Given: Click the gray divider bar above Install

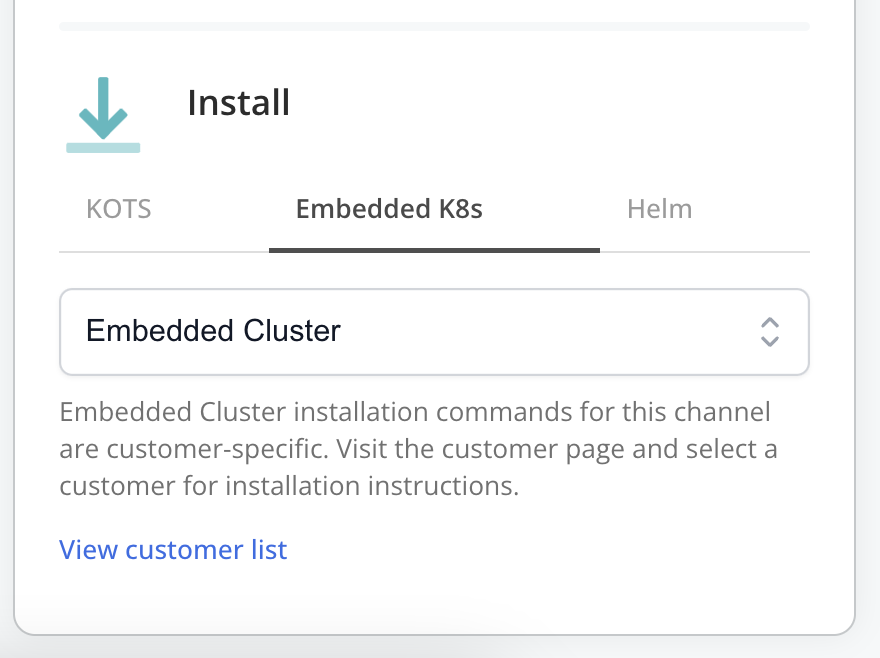Looking at the screenshot, I should click(434, 26).
